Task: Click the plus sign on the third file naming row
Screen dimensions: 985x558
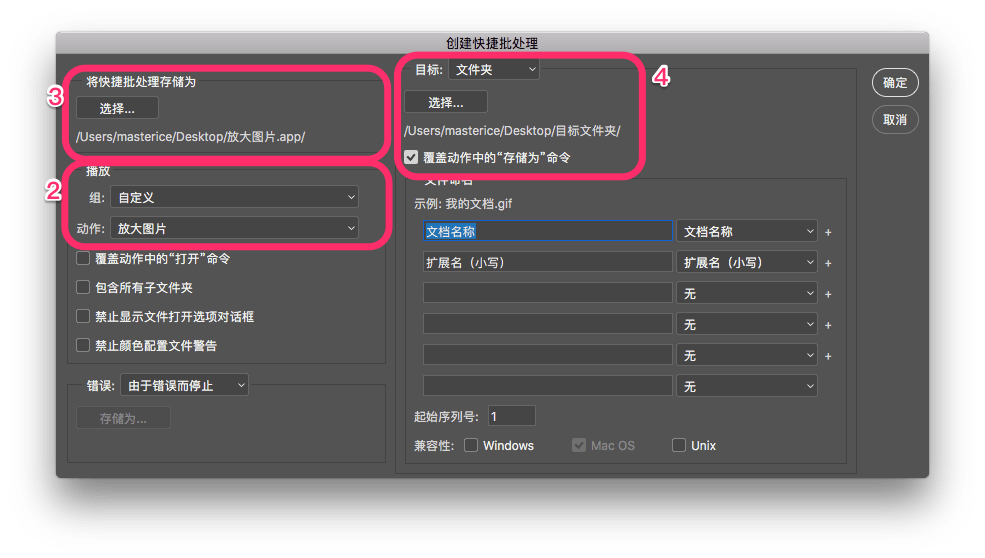Action: (x=827, y=294)
